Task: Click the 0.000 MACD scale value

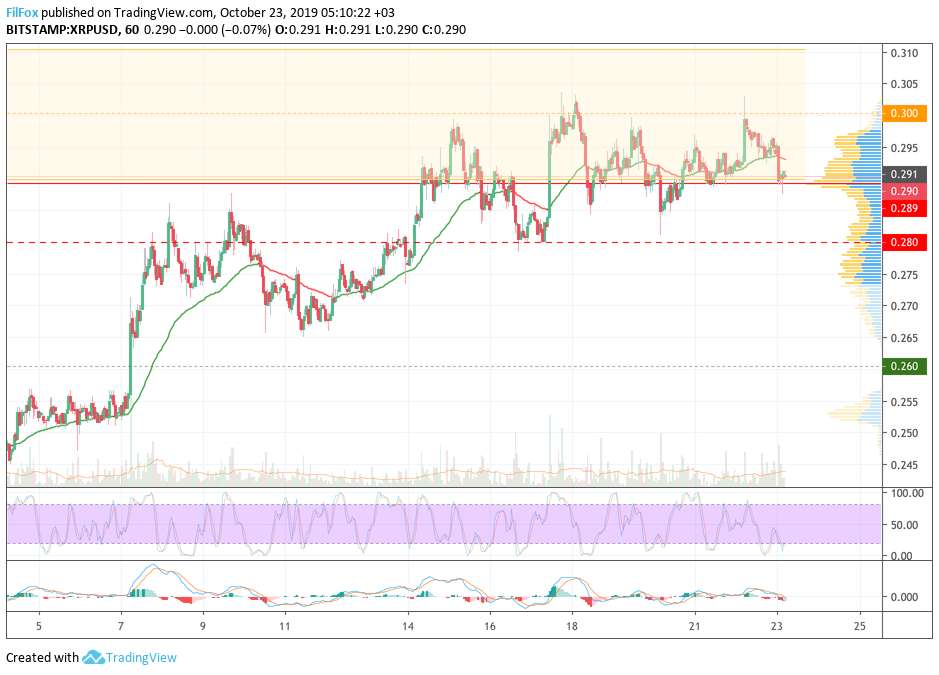Action: pyautogui.click(x=904, y=597)
